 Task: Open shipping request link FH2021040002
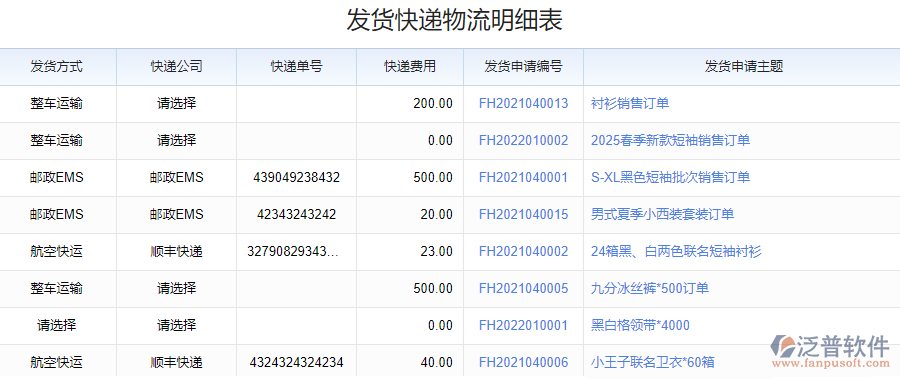[523, 252]
